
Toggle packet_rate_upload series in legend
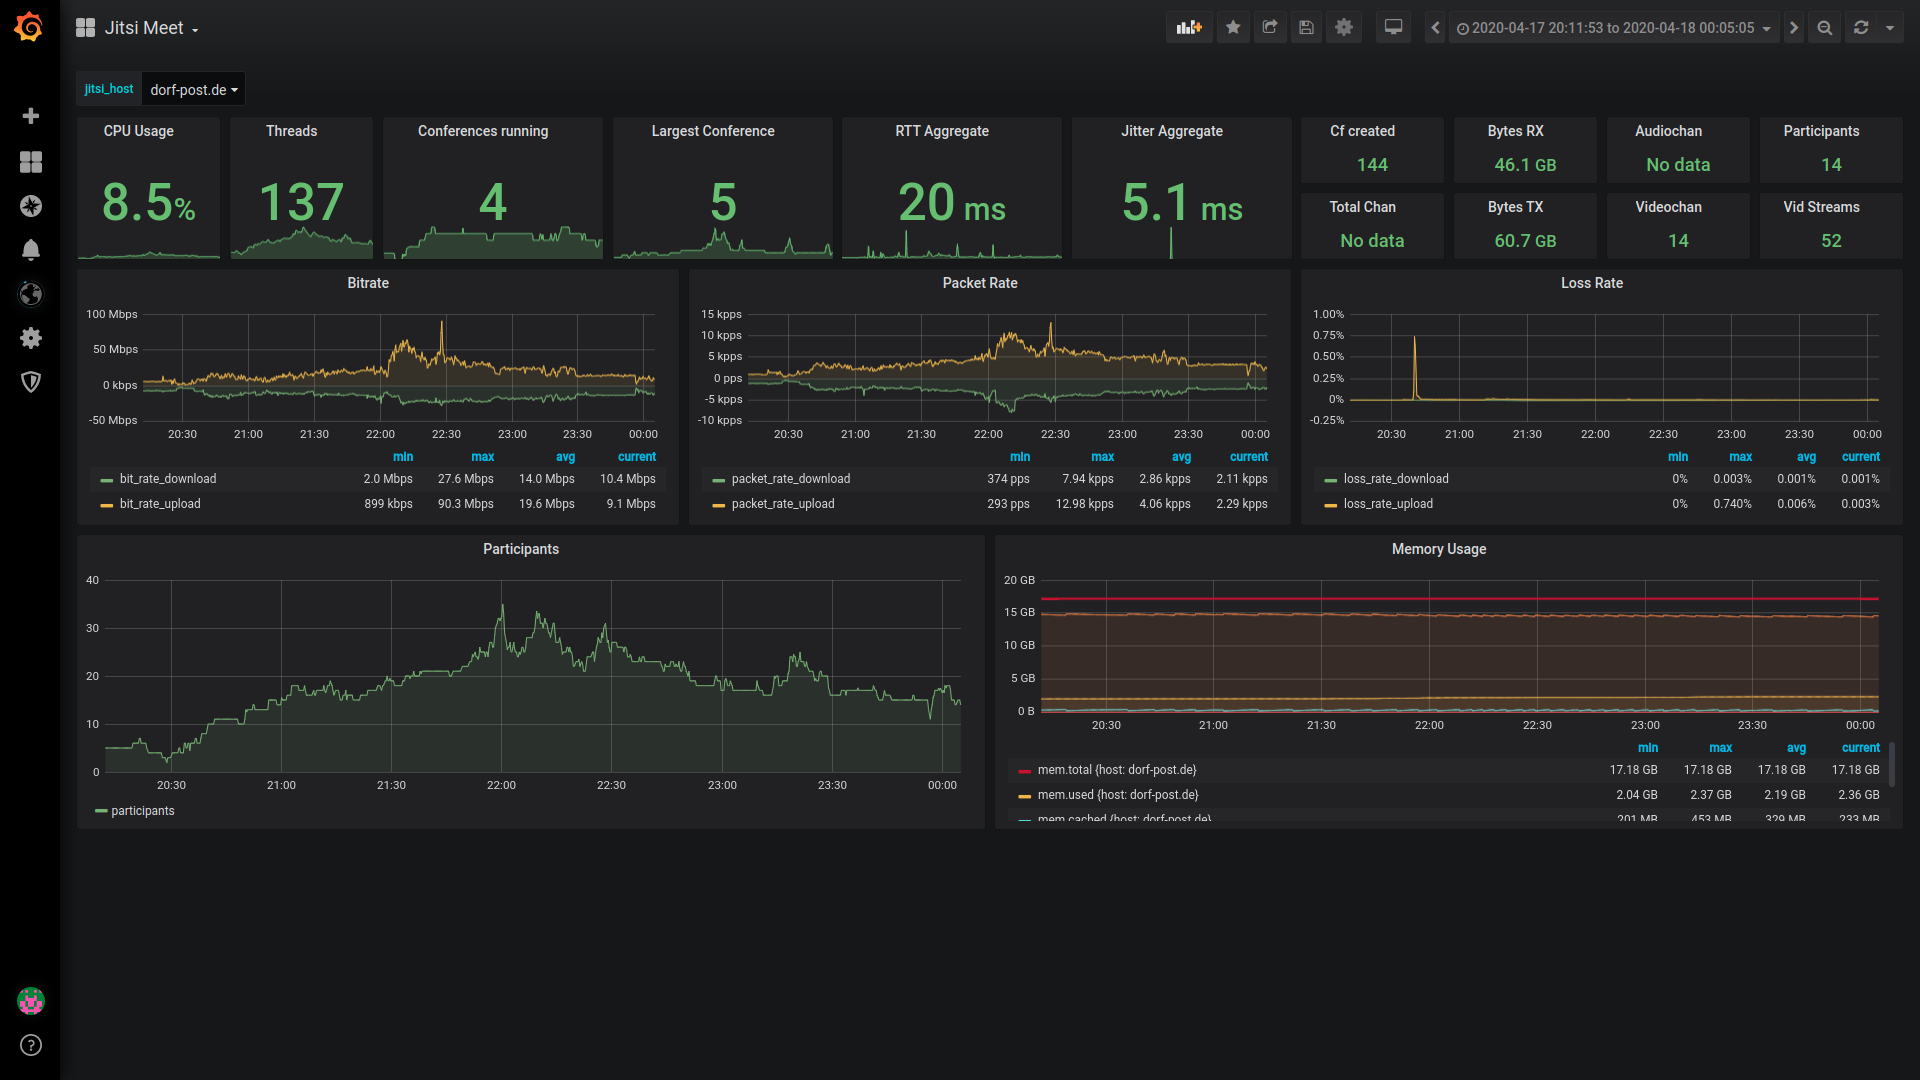(x=782, y=504)
